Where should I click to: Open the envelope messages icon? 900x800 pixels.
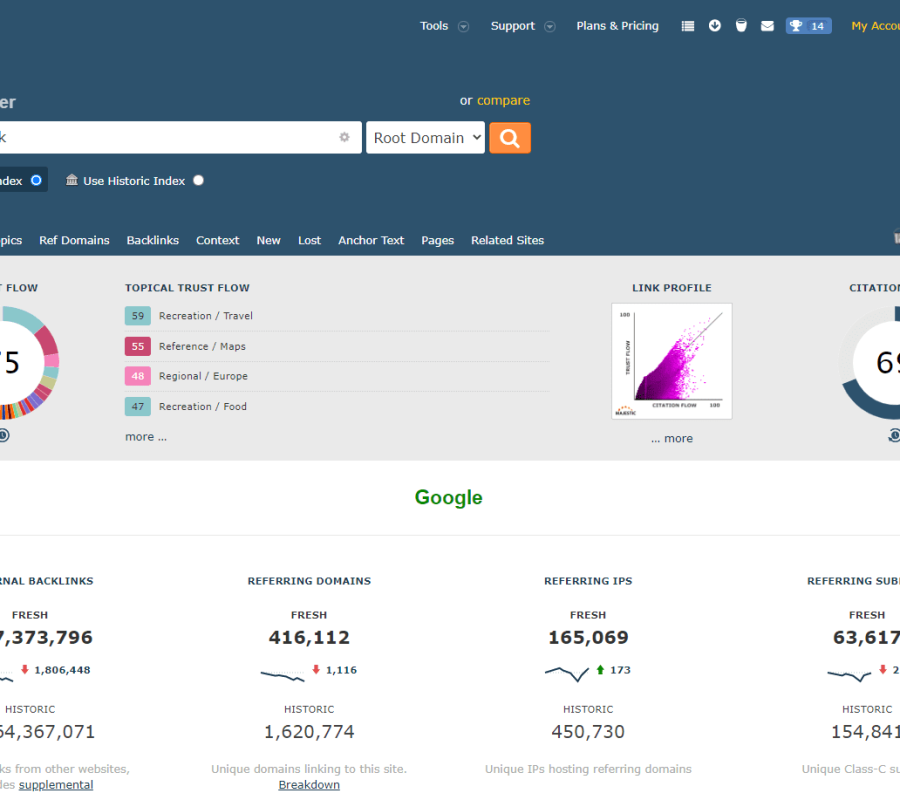(767, 26)
